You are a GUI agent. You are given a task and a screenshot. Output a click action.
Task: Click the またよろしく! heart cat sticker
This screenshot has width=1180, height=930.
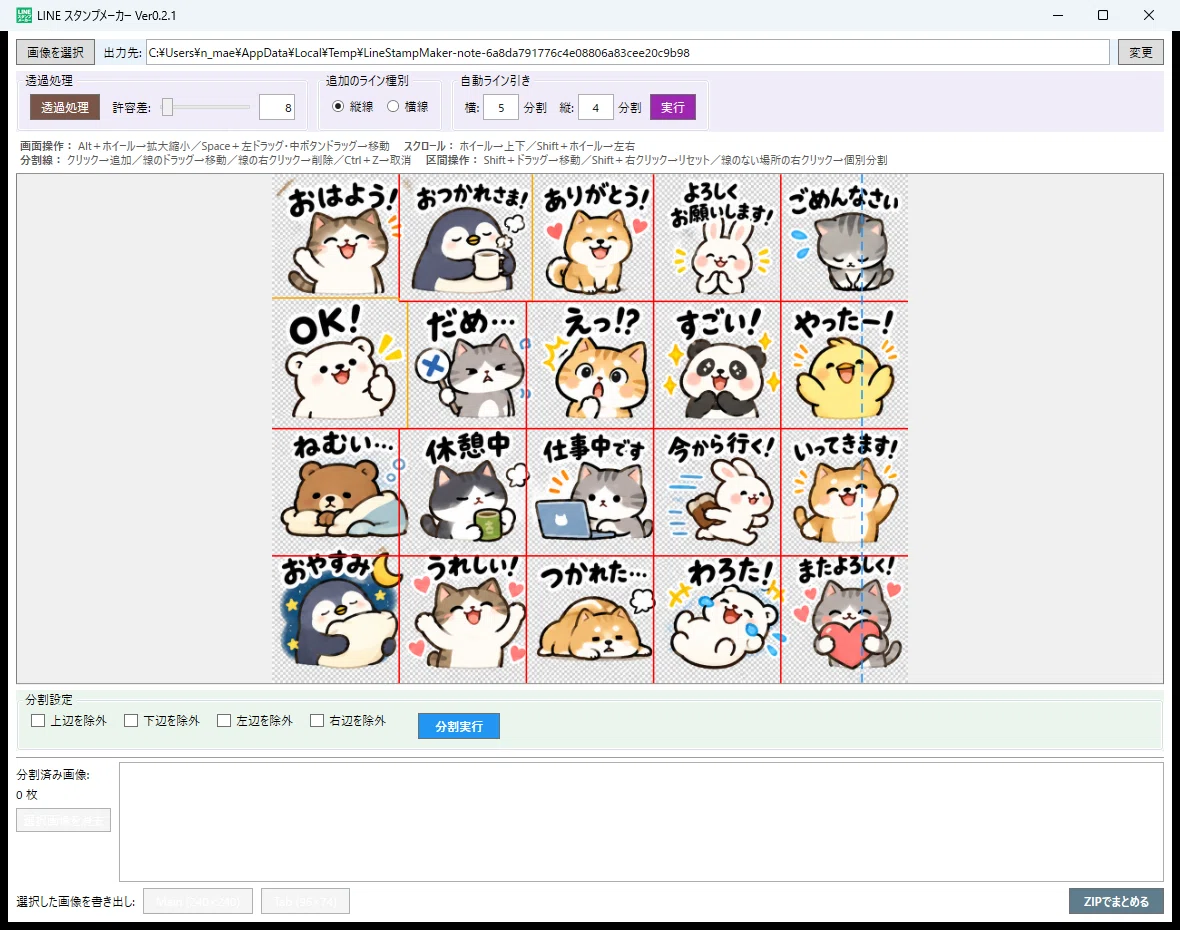coord(844,619)
